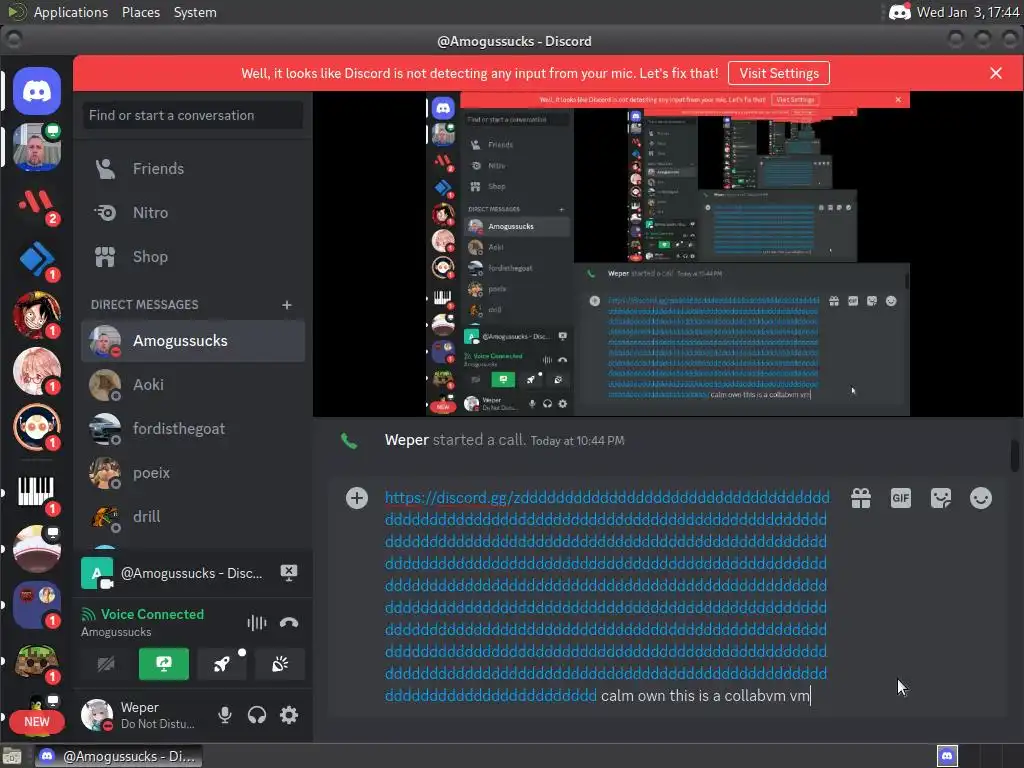Screen dimensions: 1024x768
Task: Open the drill direct message
Action: pyautogui.click(x=193, y=517)
